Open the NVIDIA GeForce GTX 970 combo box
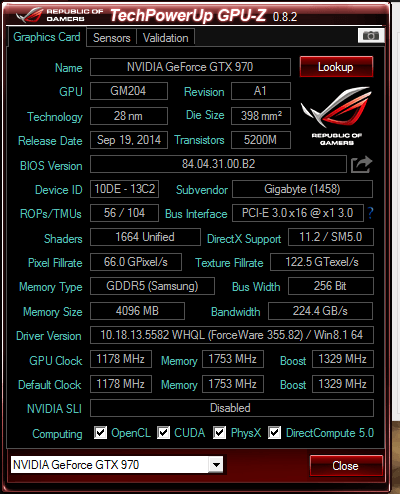Screen dimensions: 400x494 click(x=117, y=465)
